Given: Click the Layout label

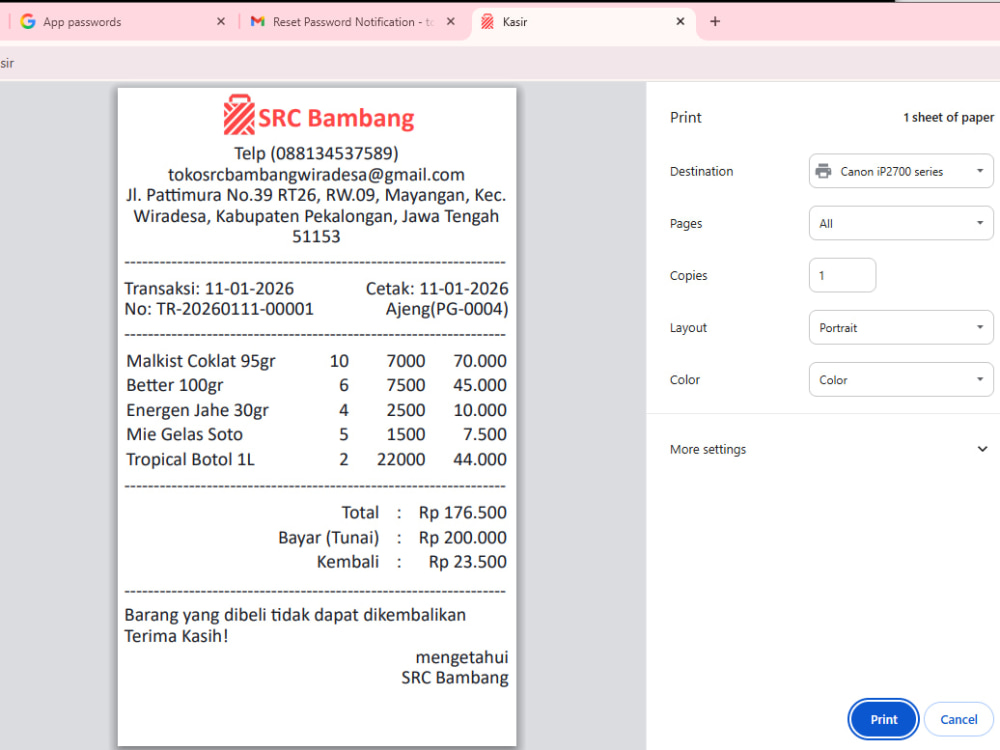Looking at the screenshot, I should coord(688,328).
